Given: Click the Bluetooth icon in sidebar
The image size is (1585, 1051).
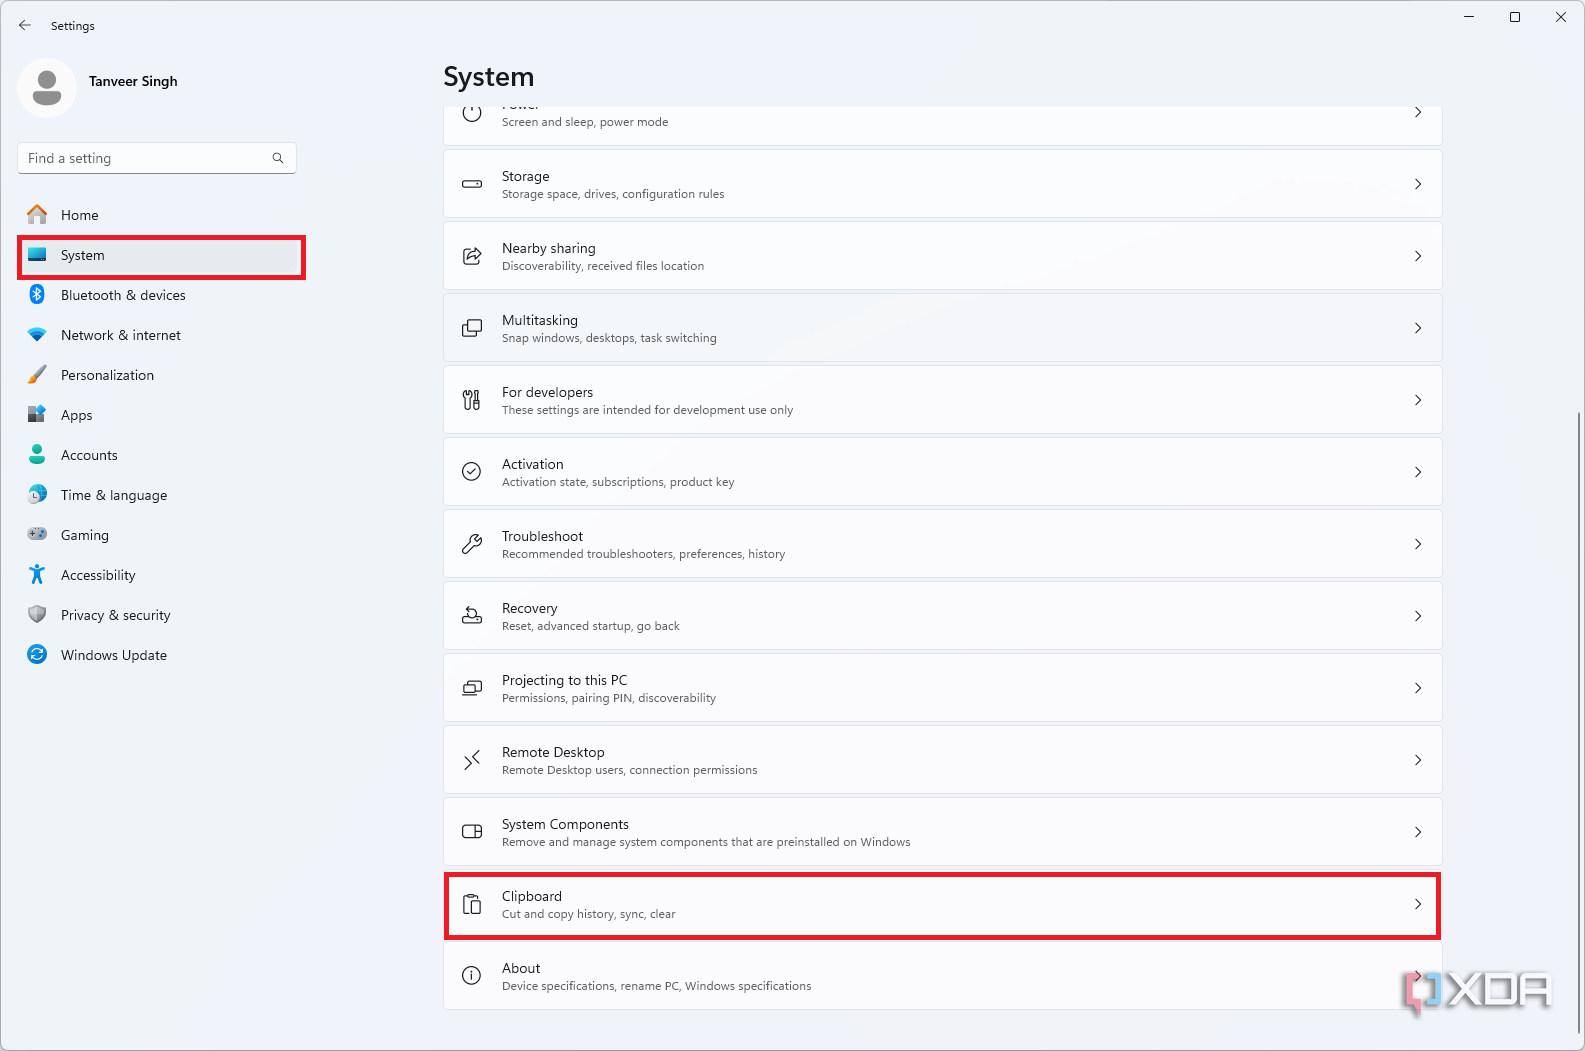Looking at the screenshot, I should [x=37, y=294].
